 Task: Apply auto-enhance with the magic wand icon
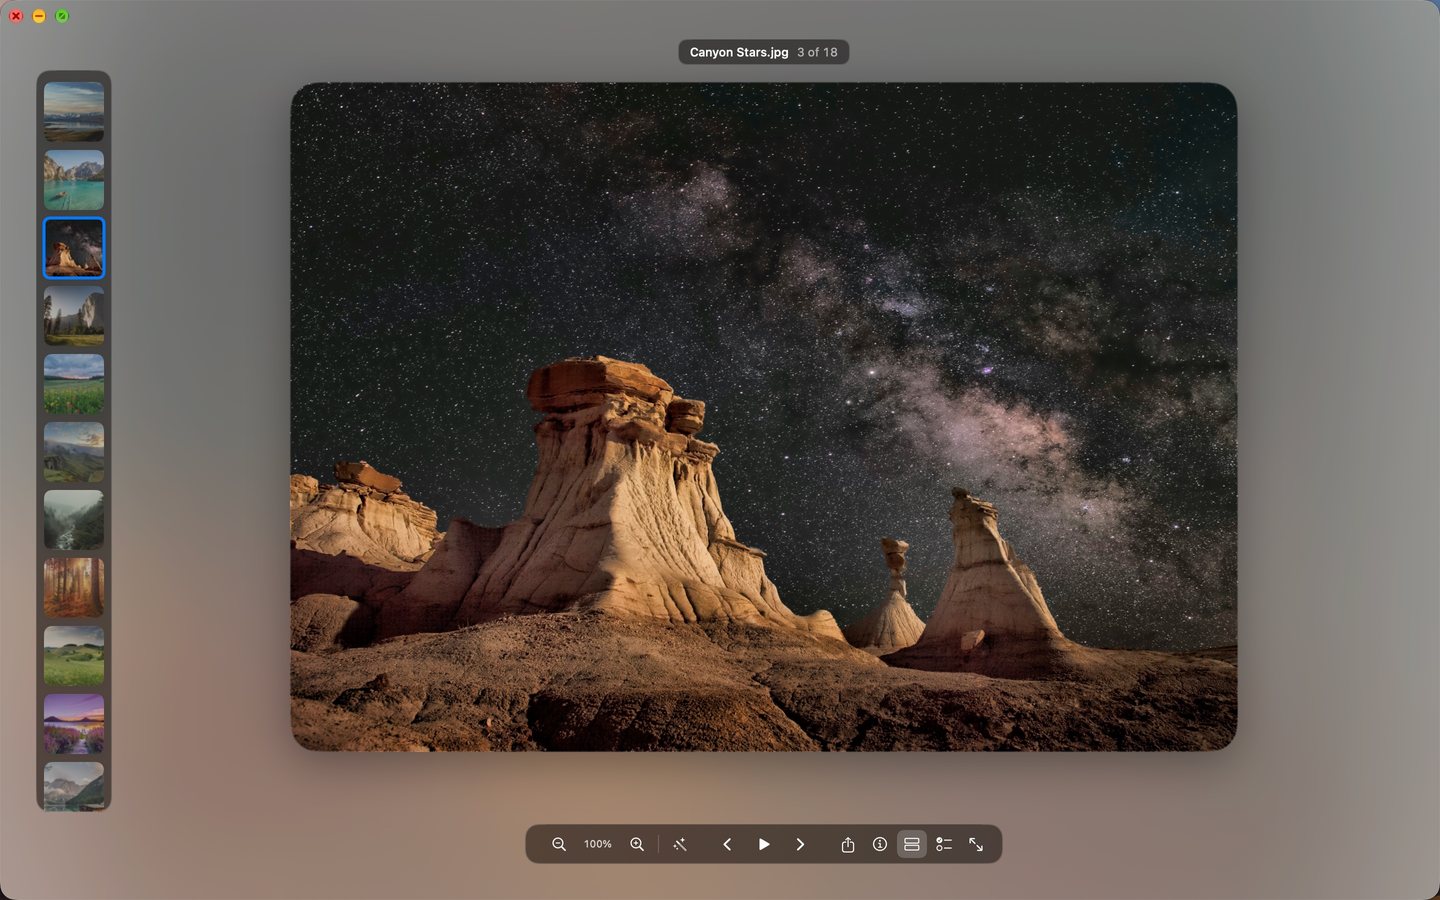[x=680, y=844]
